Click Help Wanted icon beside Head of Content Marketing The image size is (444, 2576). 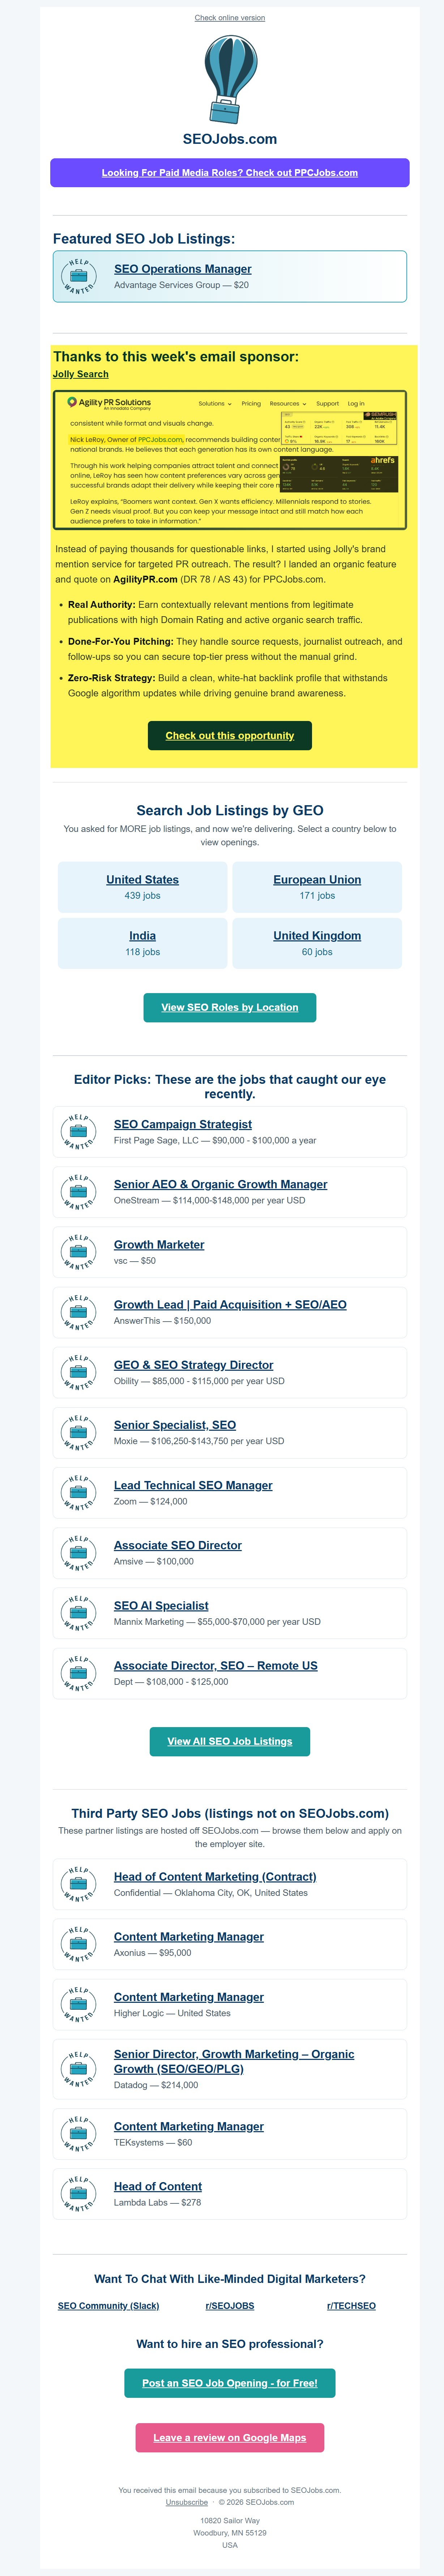(78, 1884)
